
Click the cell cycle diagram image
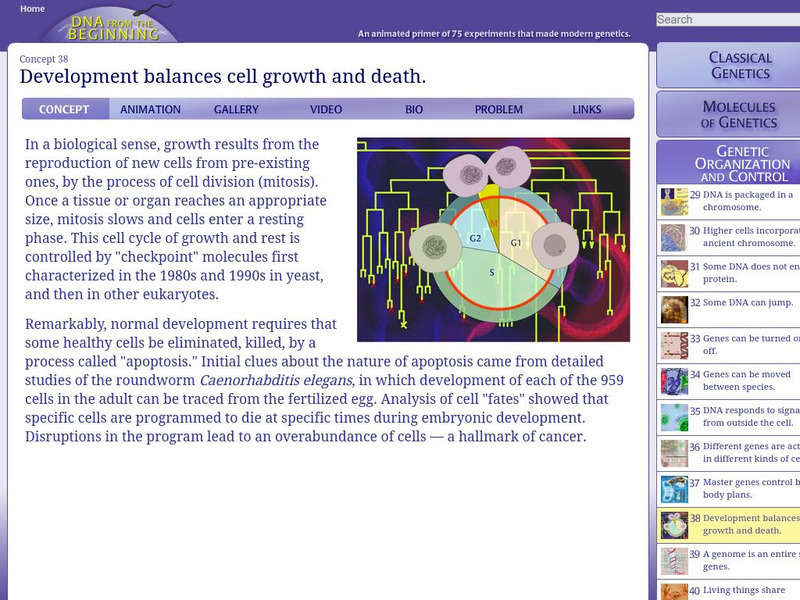tap(493, 239)
